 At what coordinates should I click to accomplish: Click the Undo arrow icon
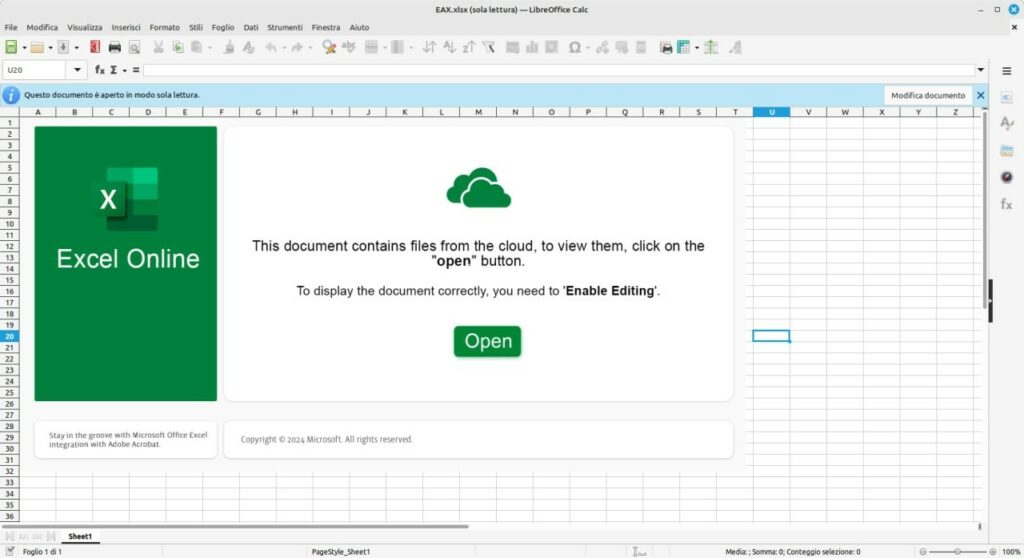(270, 47)
